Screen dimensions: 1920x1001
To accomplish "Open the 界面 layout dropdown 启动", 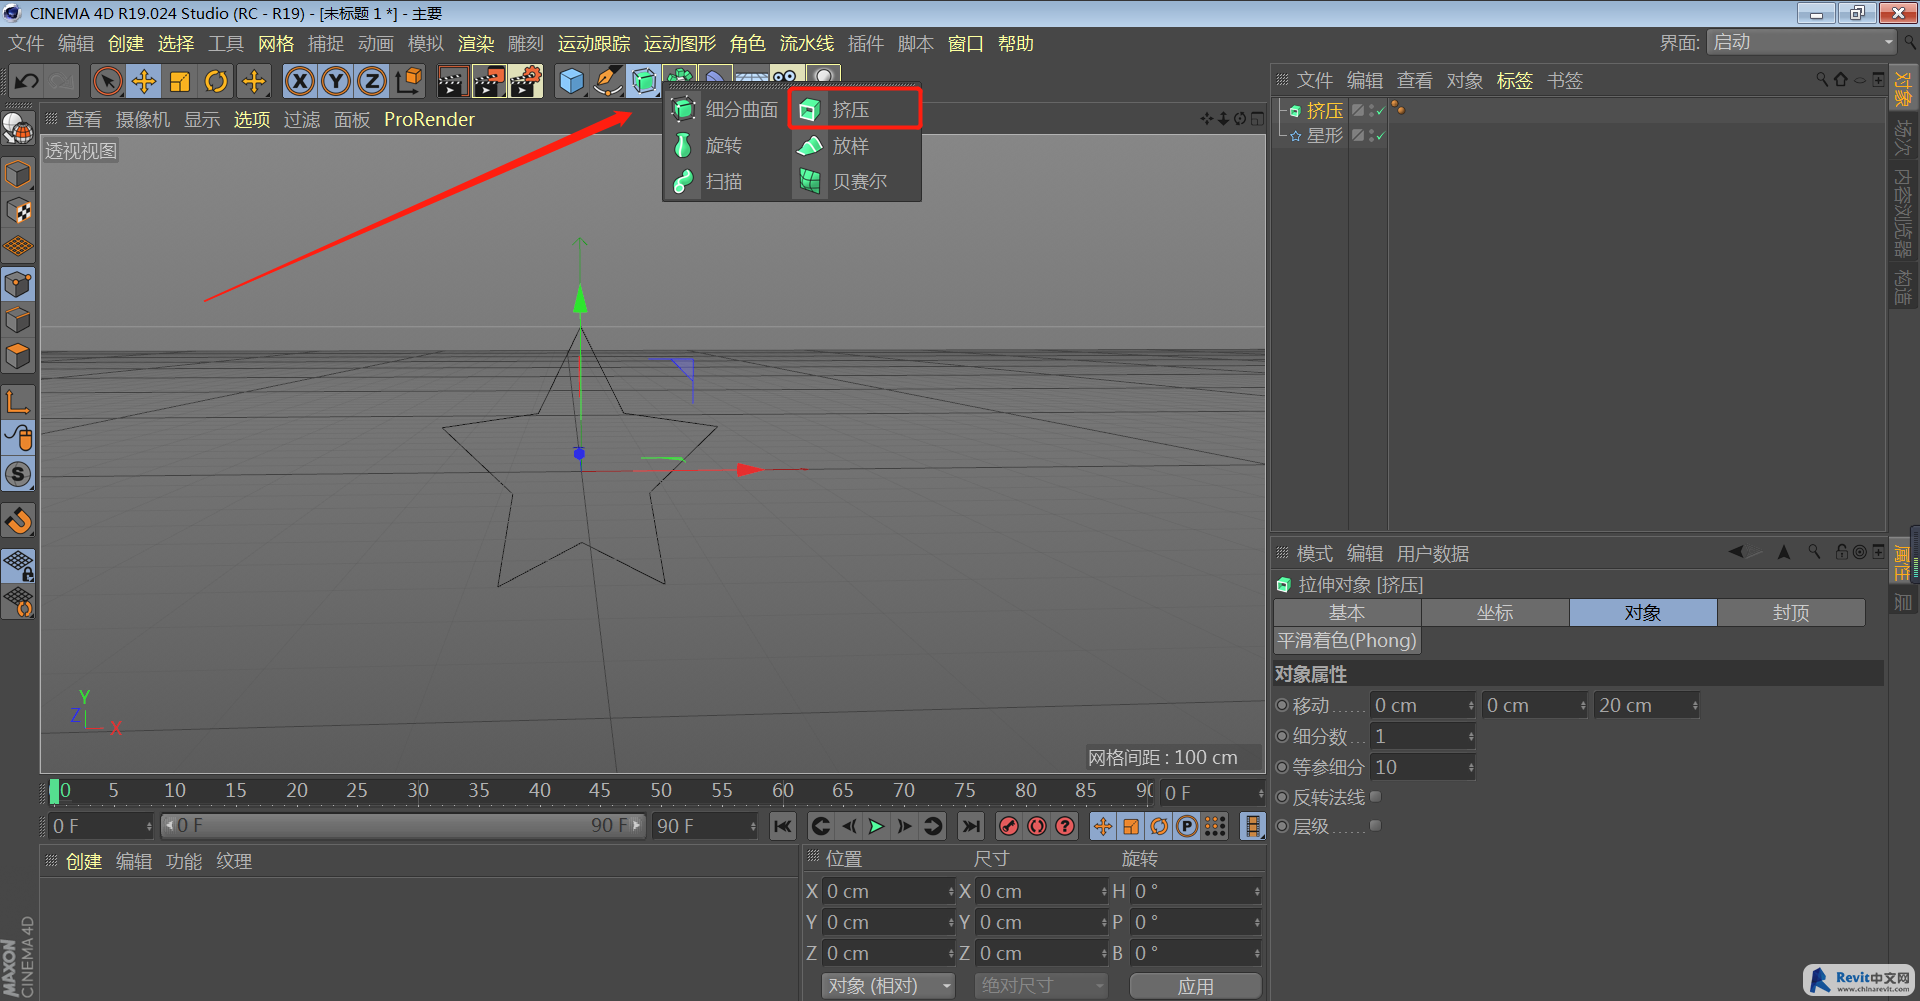I will pyautogui.click(x=1801, y=43).
